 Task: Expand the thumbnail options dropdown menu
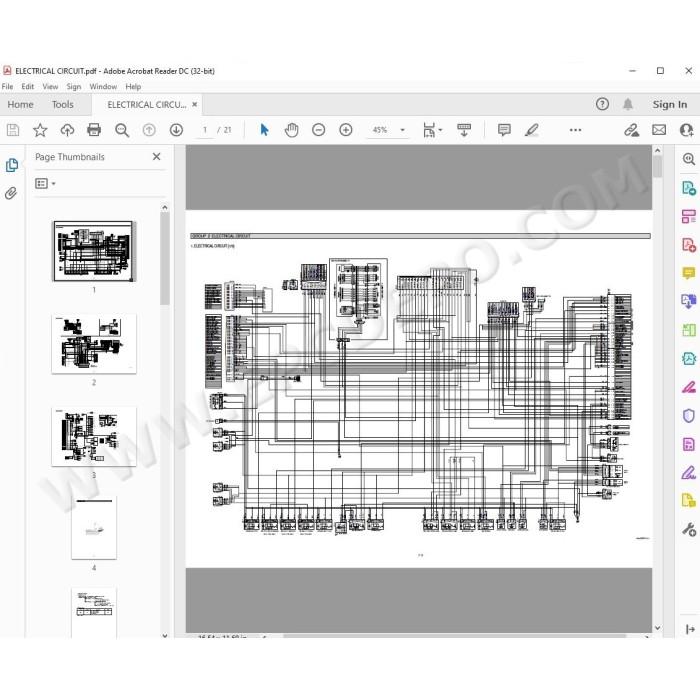coord(45,183)
